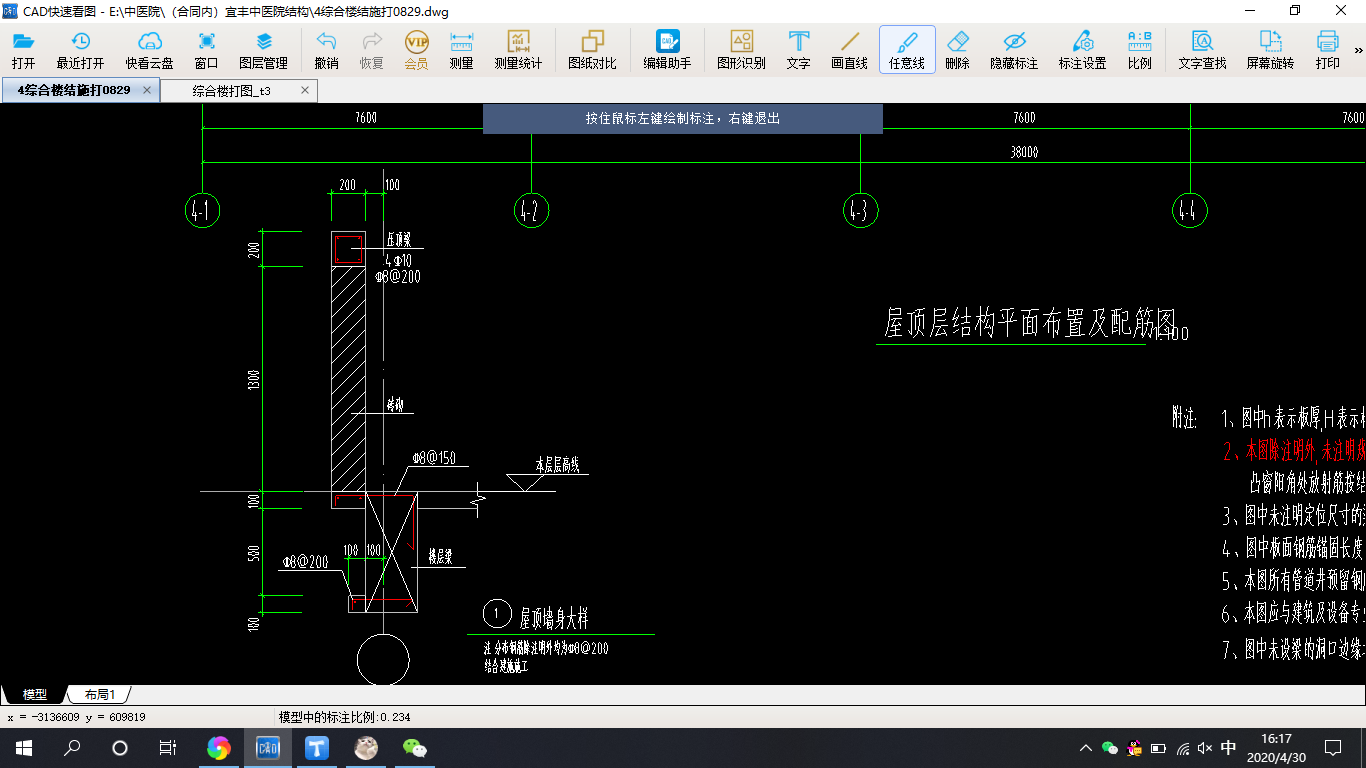The image size is (1366, 768).
Task: Switch to the 4综合楼结施打0829 tab
Action: (74, 90)
